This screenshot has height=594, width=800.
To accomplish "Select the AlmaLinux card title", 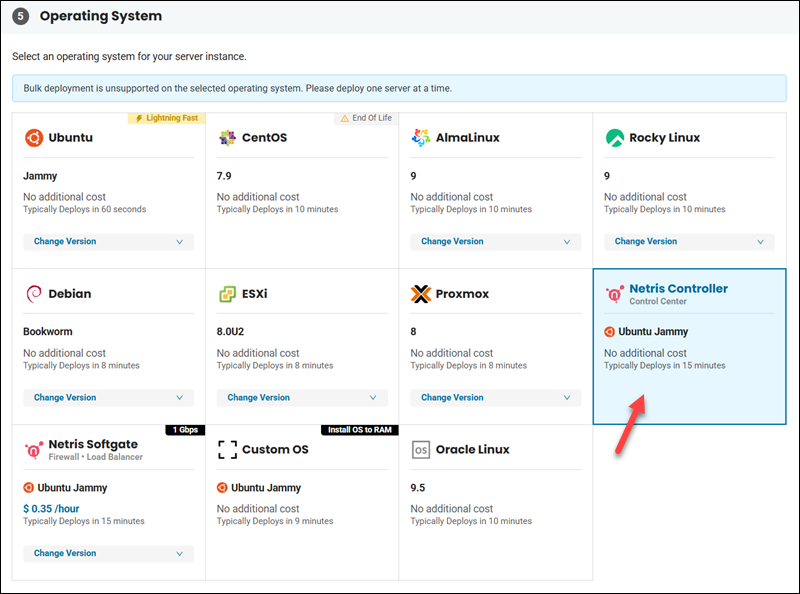I will [x=467, y=138].
